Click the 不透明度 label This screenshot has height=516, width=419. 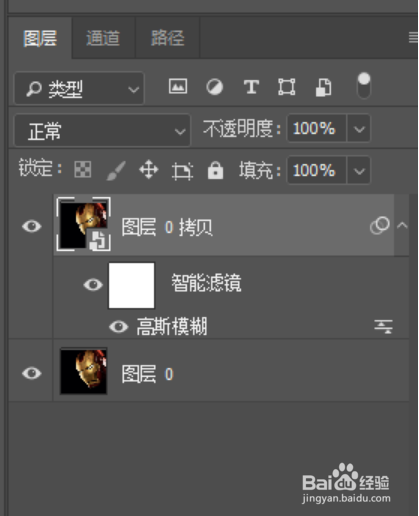pos(242,129)
